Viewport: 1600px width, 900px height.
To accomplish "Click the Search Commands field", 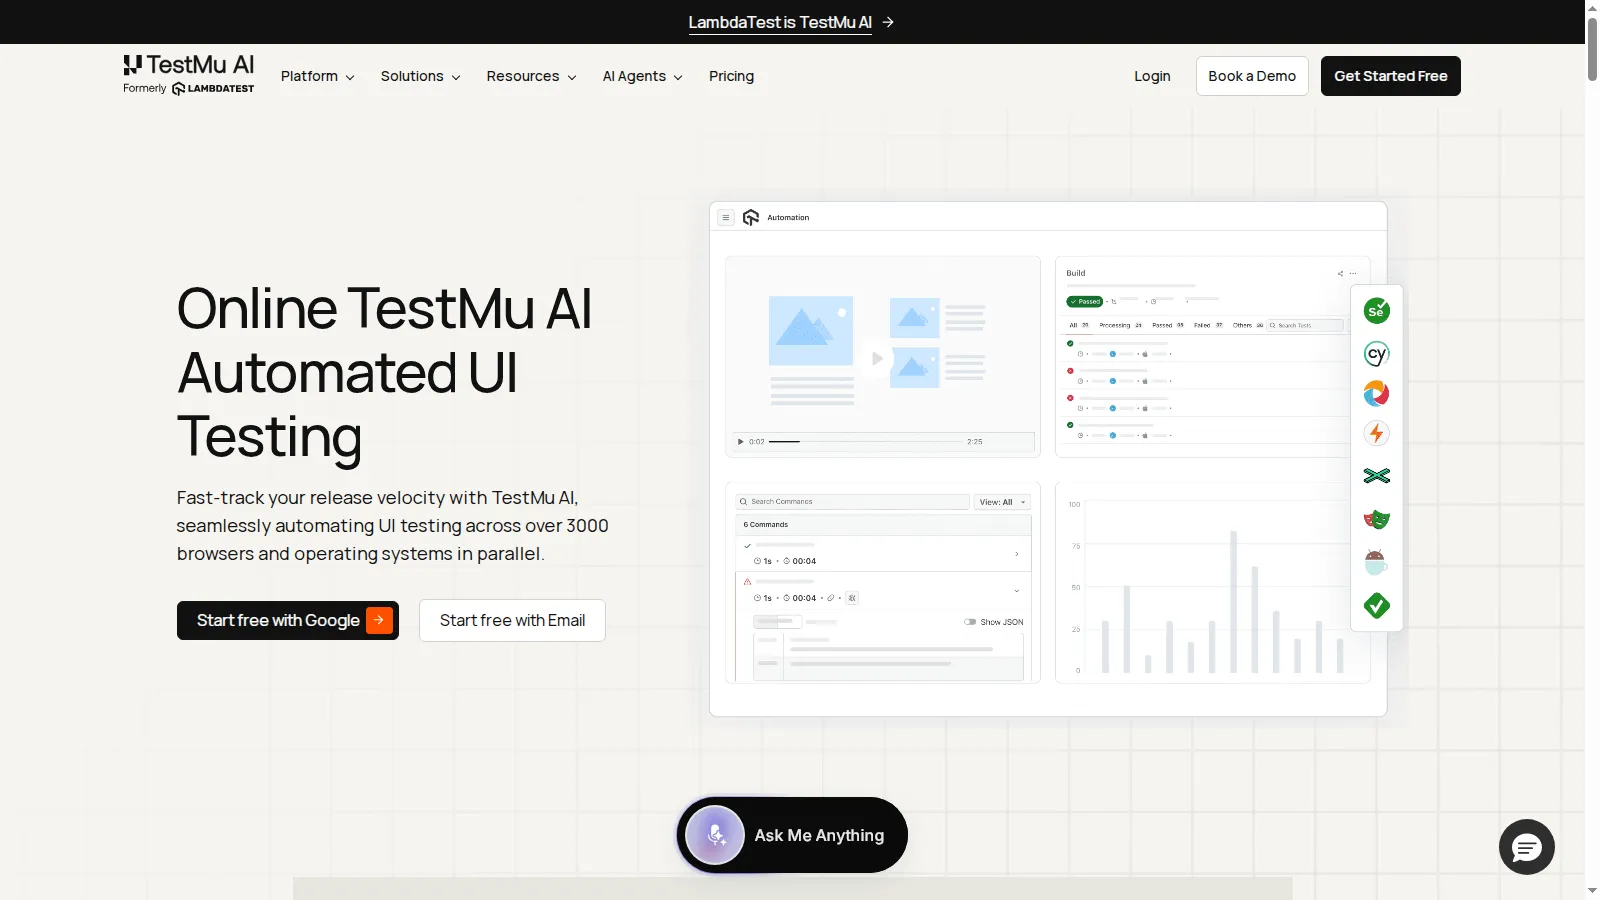I will [853, 502].
